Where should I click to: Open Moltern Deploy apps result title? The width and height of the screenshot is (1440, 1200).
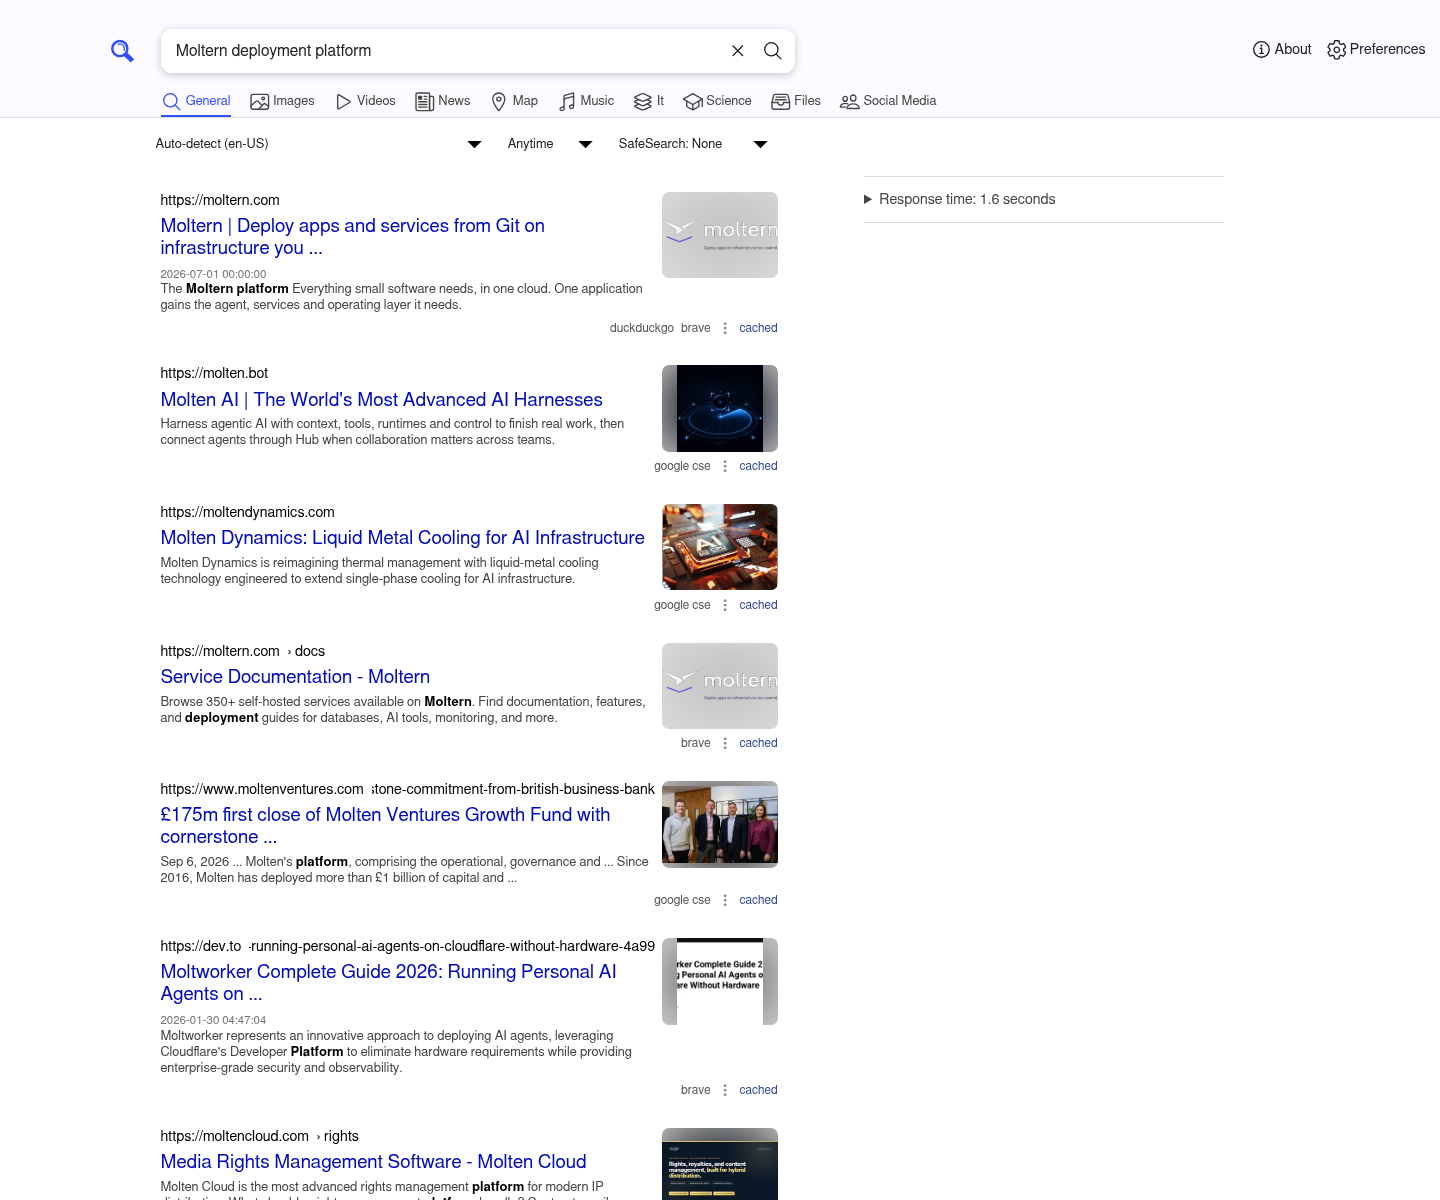pos(353,237)
